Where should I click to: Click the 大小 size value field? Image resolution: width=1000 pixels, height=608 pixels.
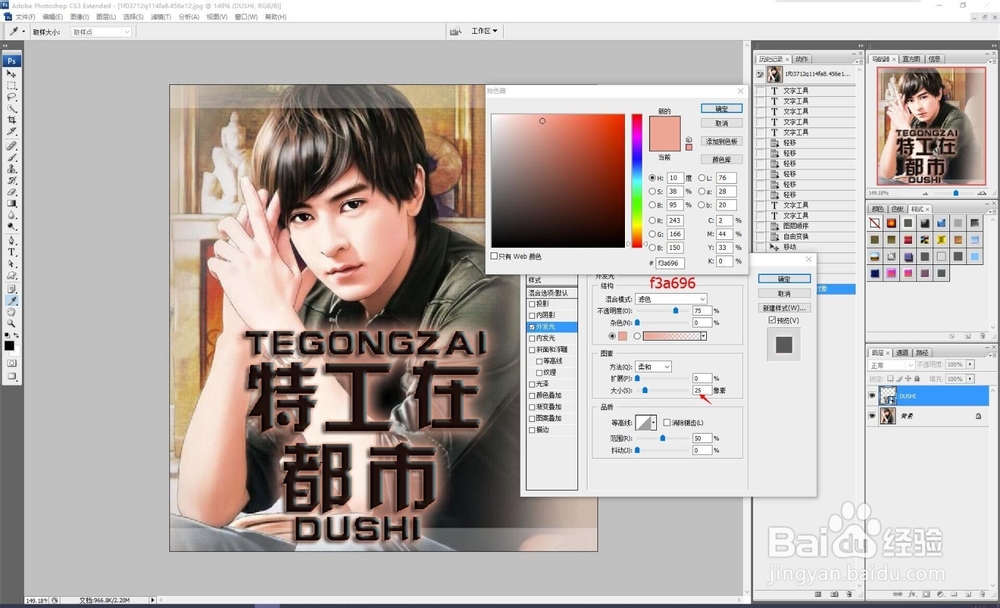pyautogui.click(x=702, y=390)
